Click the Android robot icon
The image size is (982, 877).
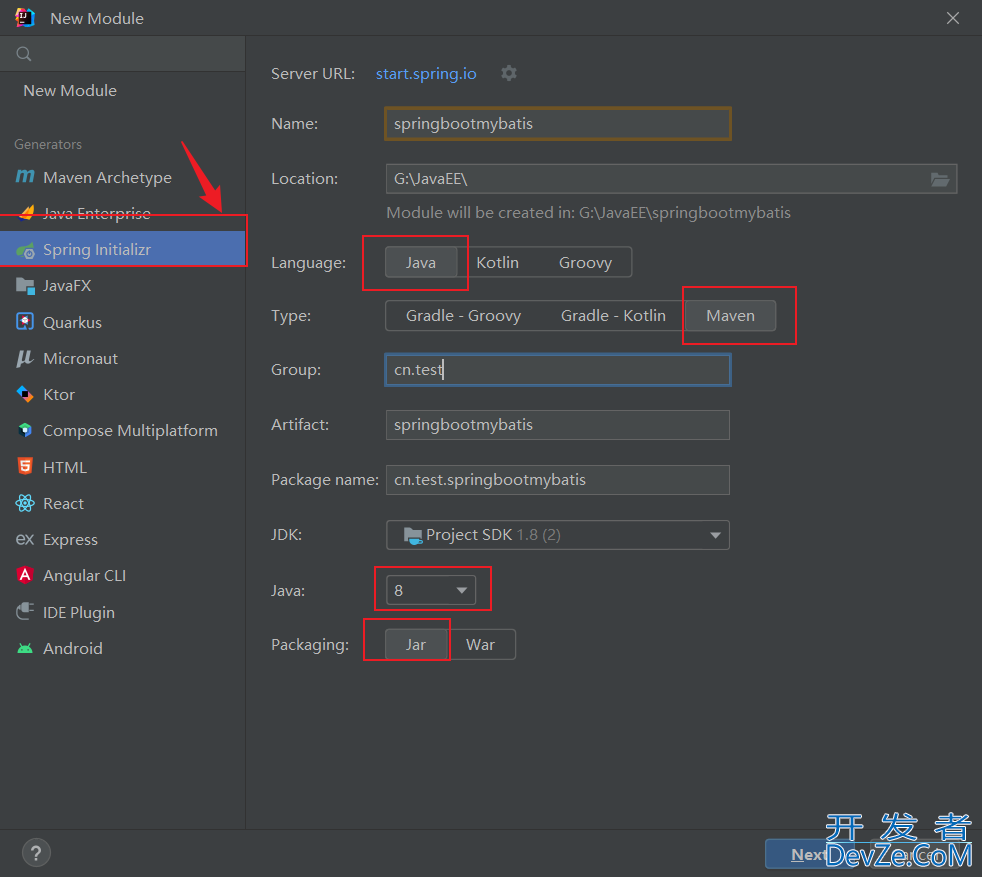25,648
